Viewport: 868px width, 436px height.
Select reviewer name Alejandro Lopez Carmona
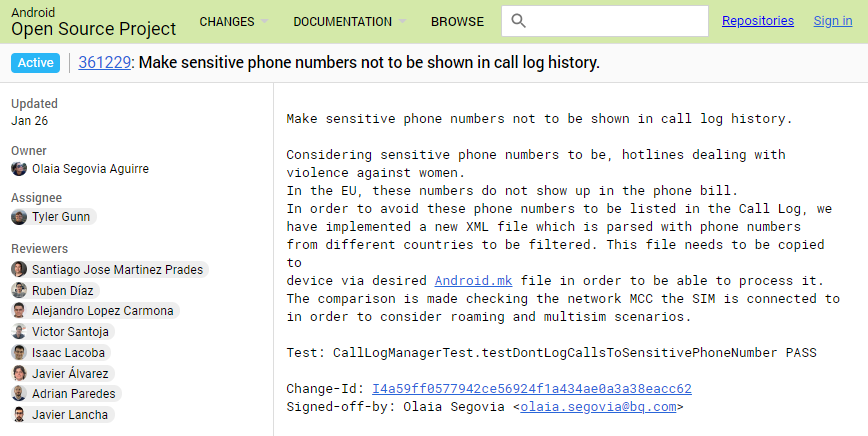click(102, 311)
